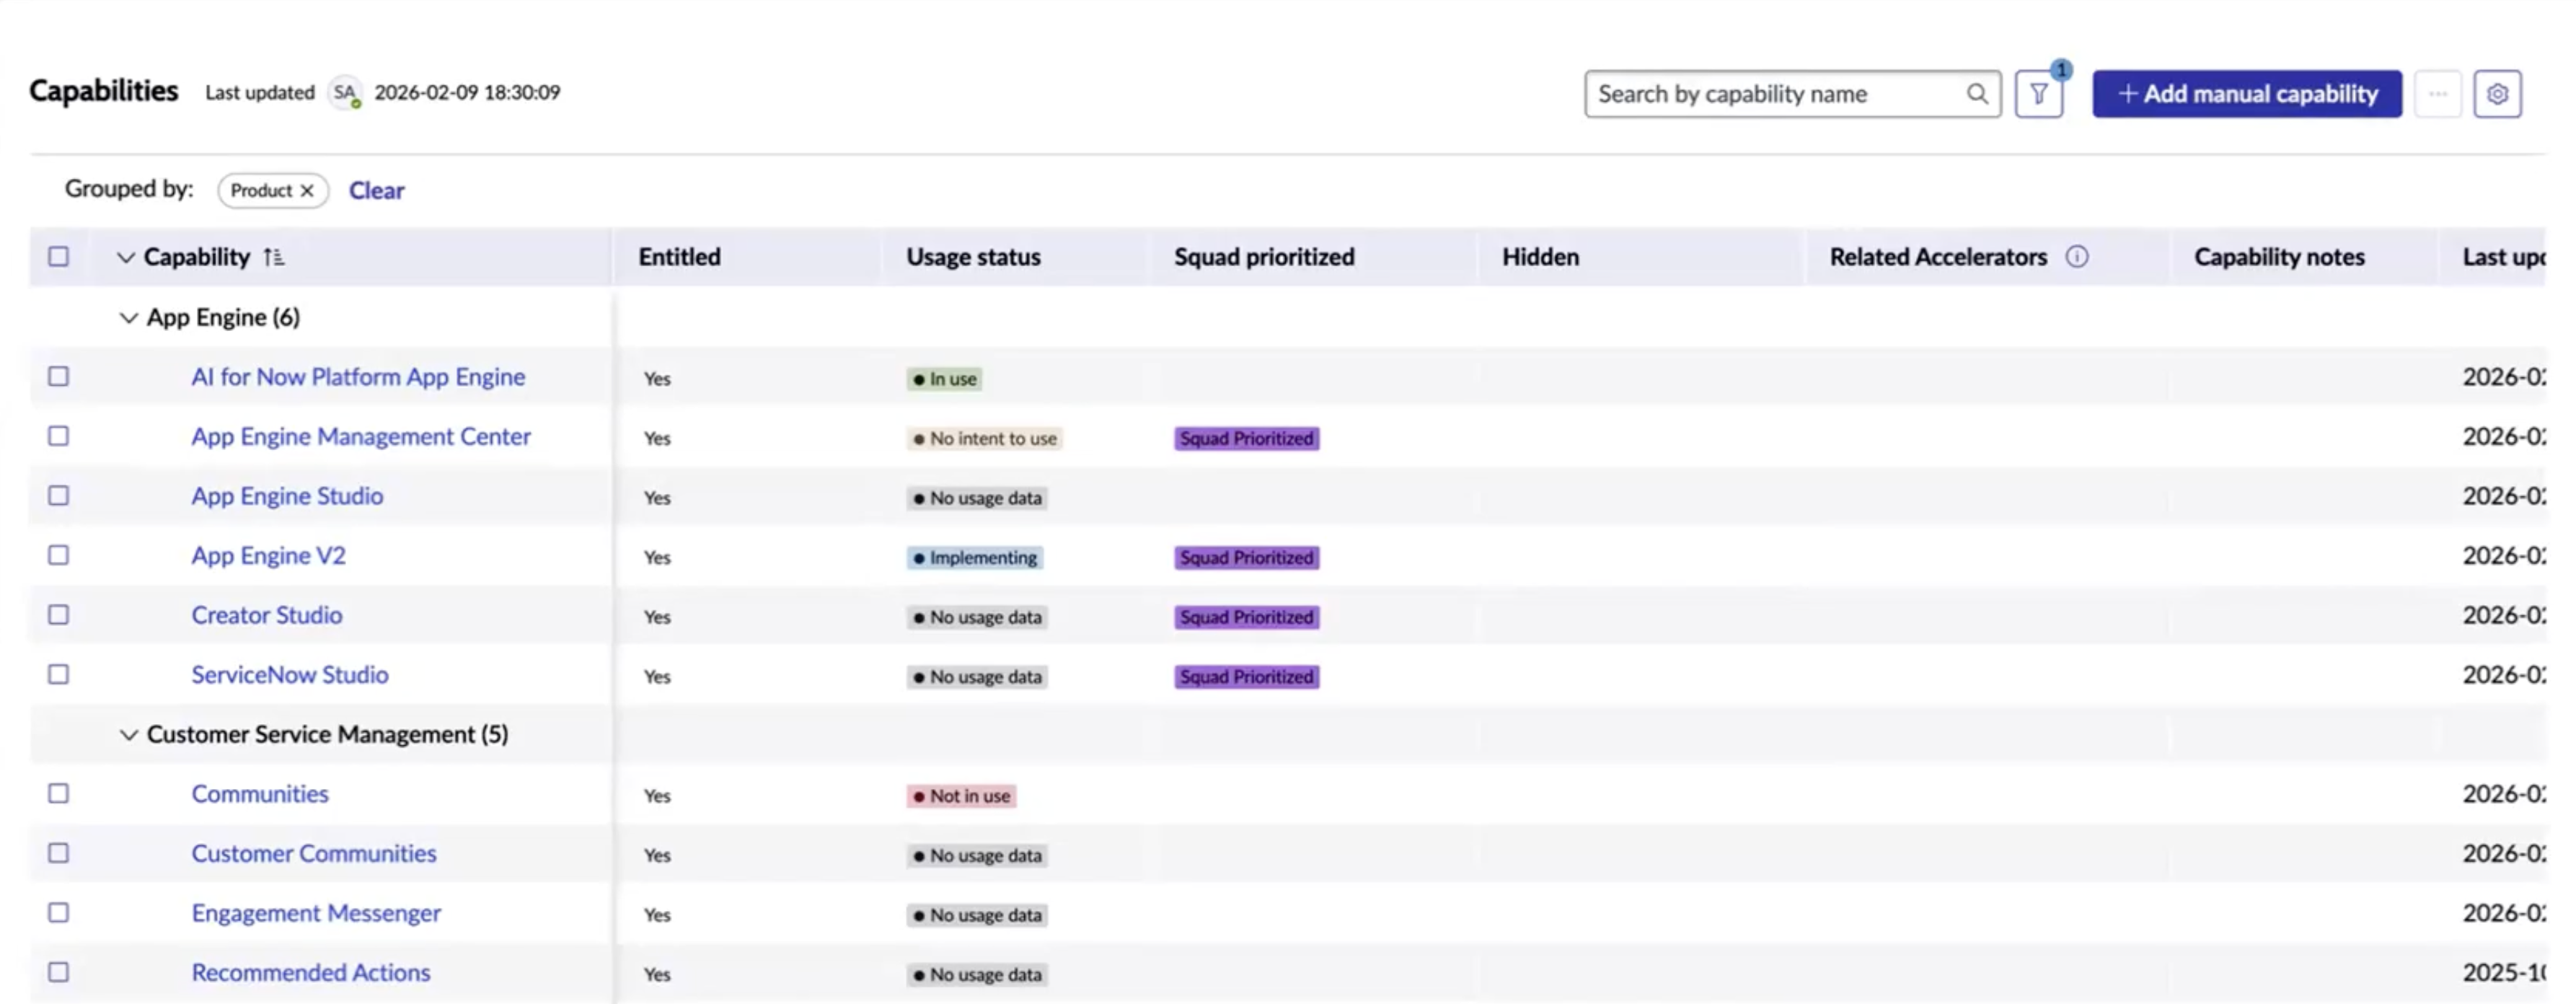The width and height of the screenshot is (2576, 1004).
Task: Click the Implementing status badge
Action: [x=975, y=557]
